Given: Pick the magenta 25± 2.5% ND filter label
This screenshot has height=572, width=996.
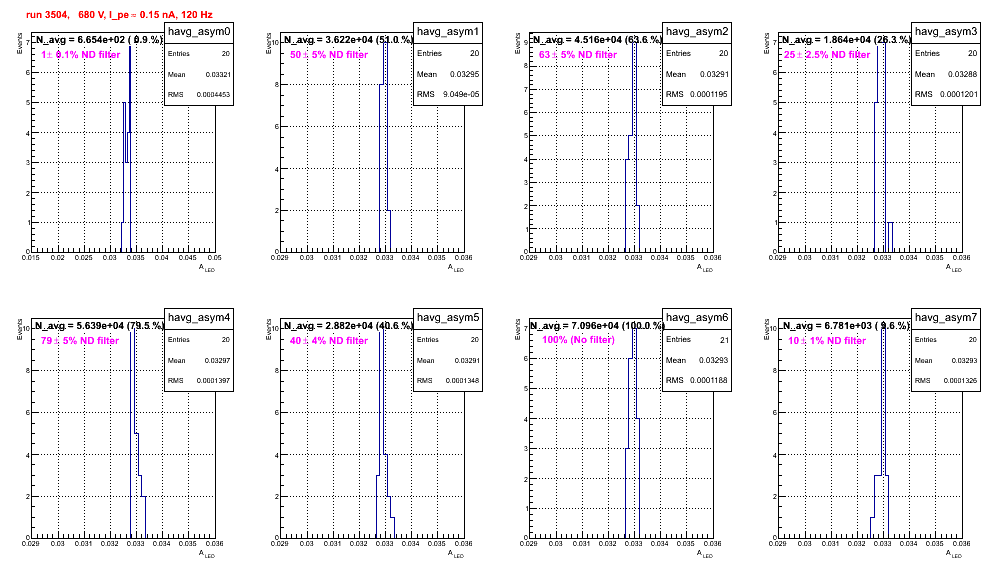Looking at the screenshot, I should 827,55.
